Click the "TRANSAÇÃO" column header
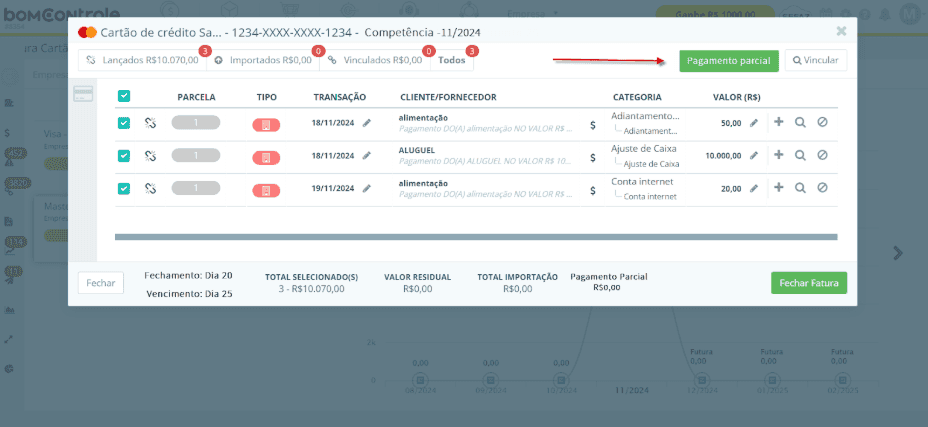 [340, 97]
